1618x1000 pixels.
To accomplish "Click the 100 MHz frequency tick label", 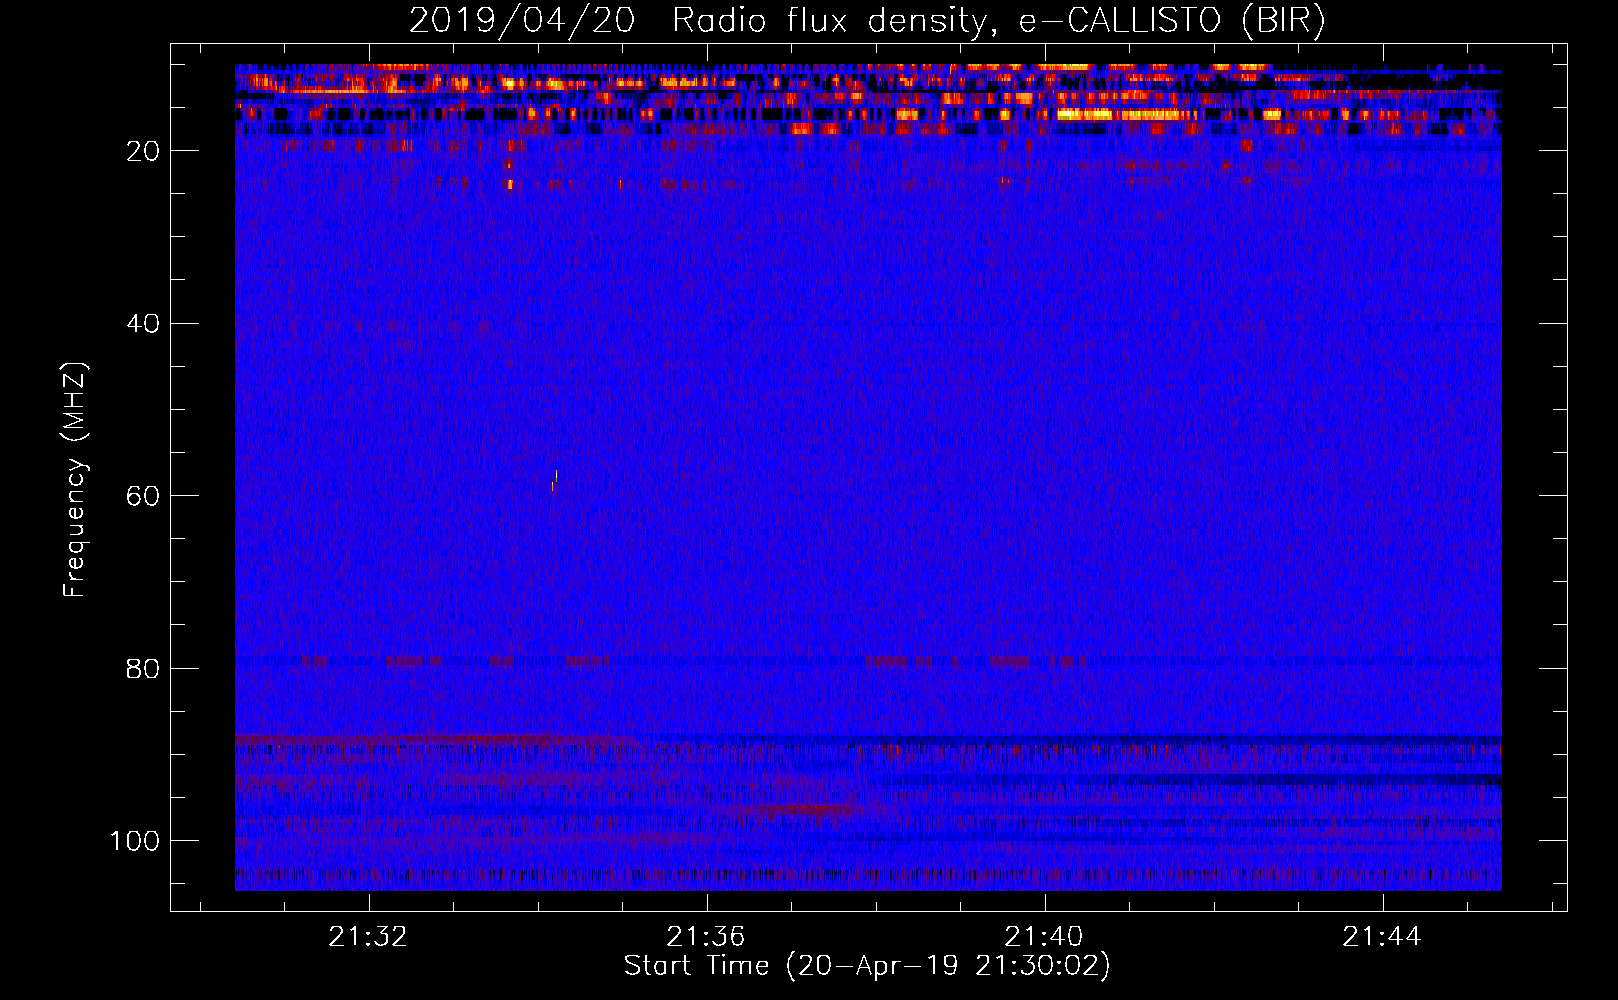I will tap(135, 841).
